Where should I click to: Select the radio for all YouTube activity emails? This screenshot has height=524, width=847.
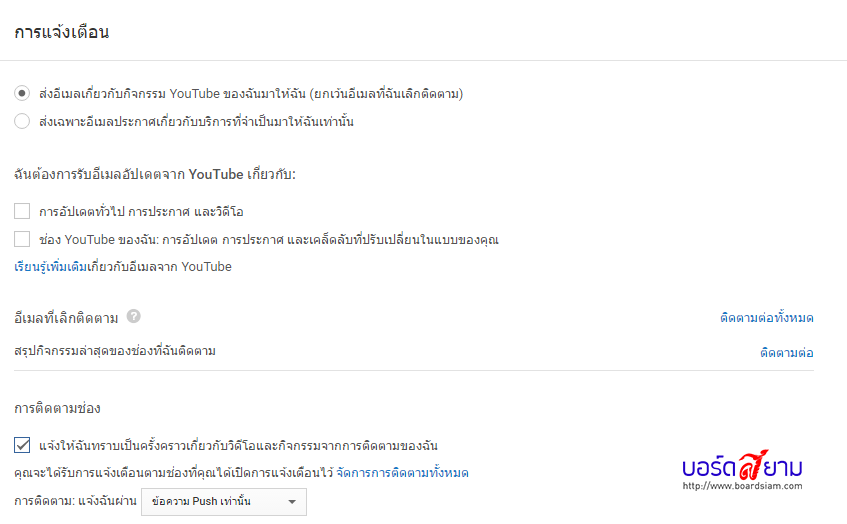click(x=22, y=94)
